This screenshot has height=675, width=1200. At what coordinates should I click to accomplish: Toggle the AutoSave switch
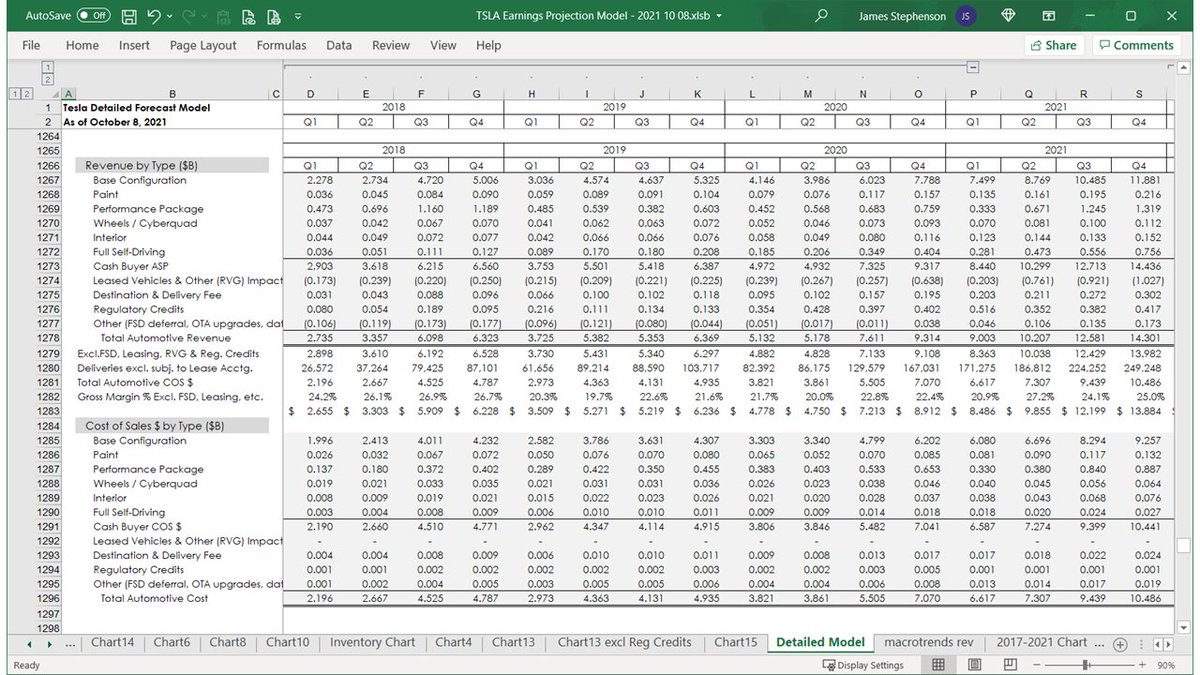94,16
